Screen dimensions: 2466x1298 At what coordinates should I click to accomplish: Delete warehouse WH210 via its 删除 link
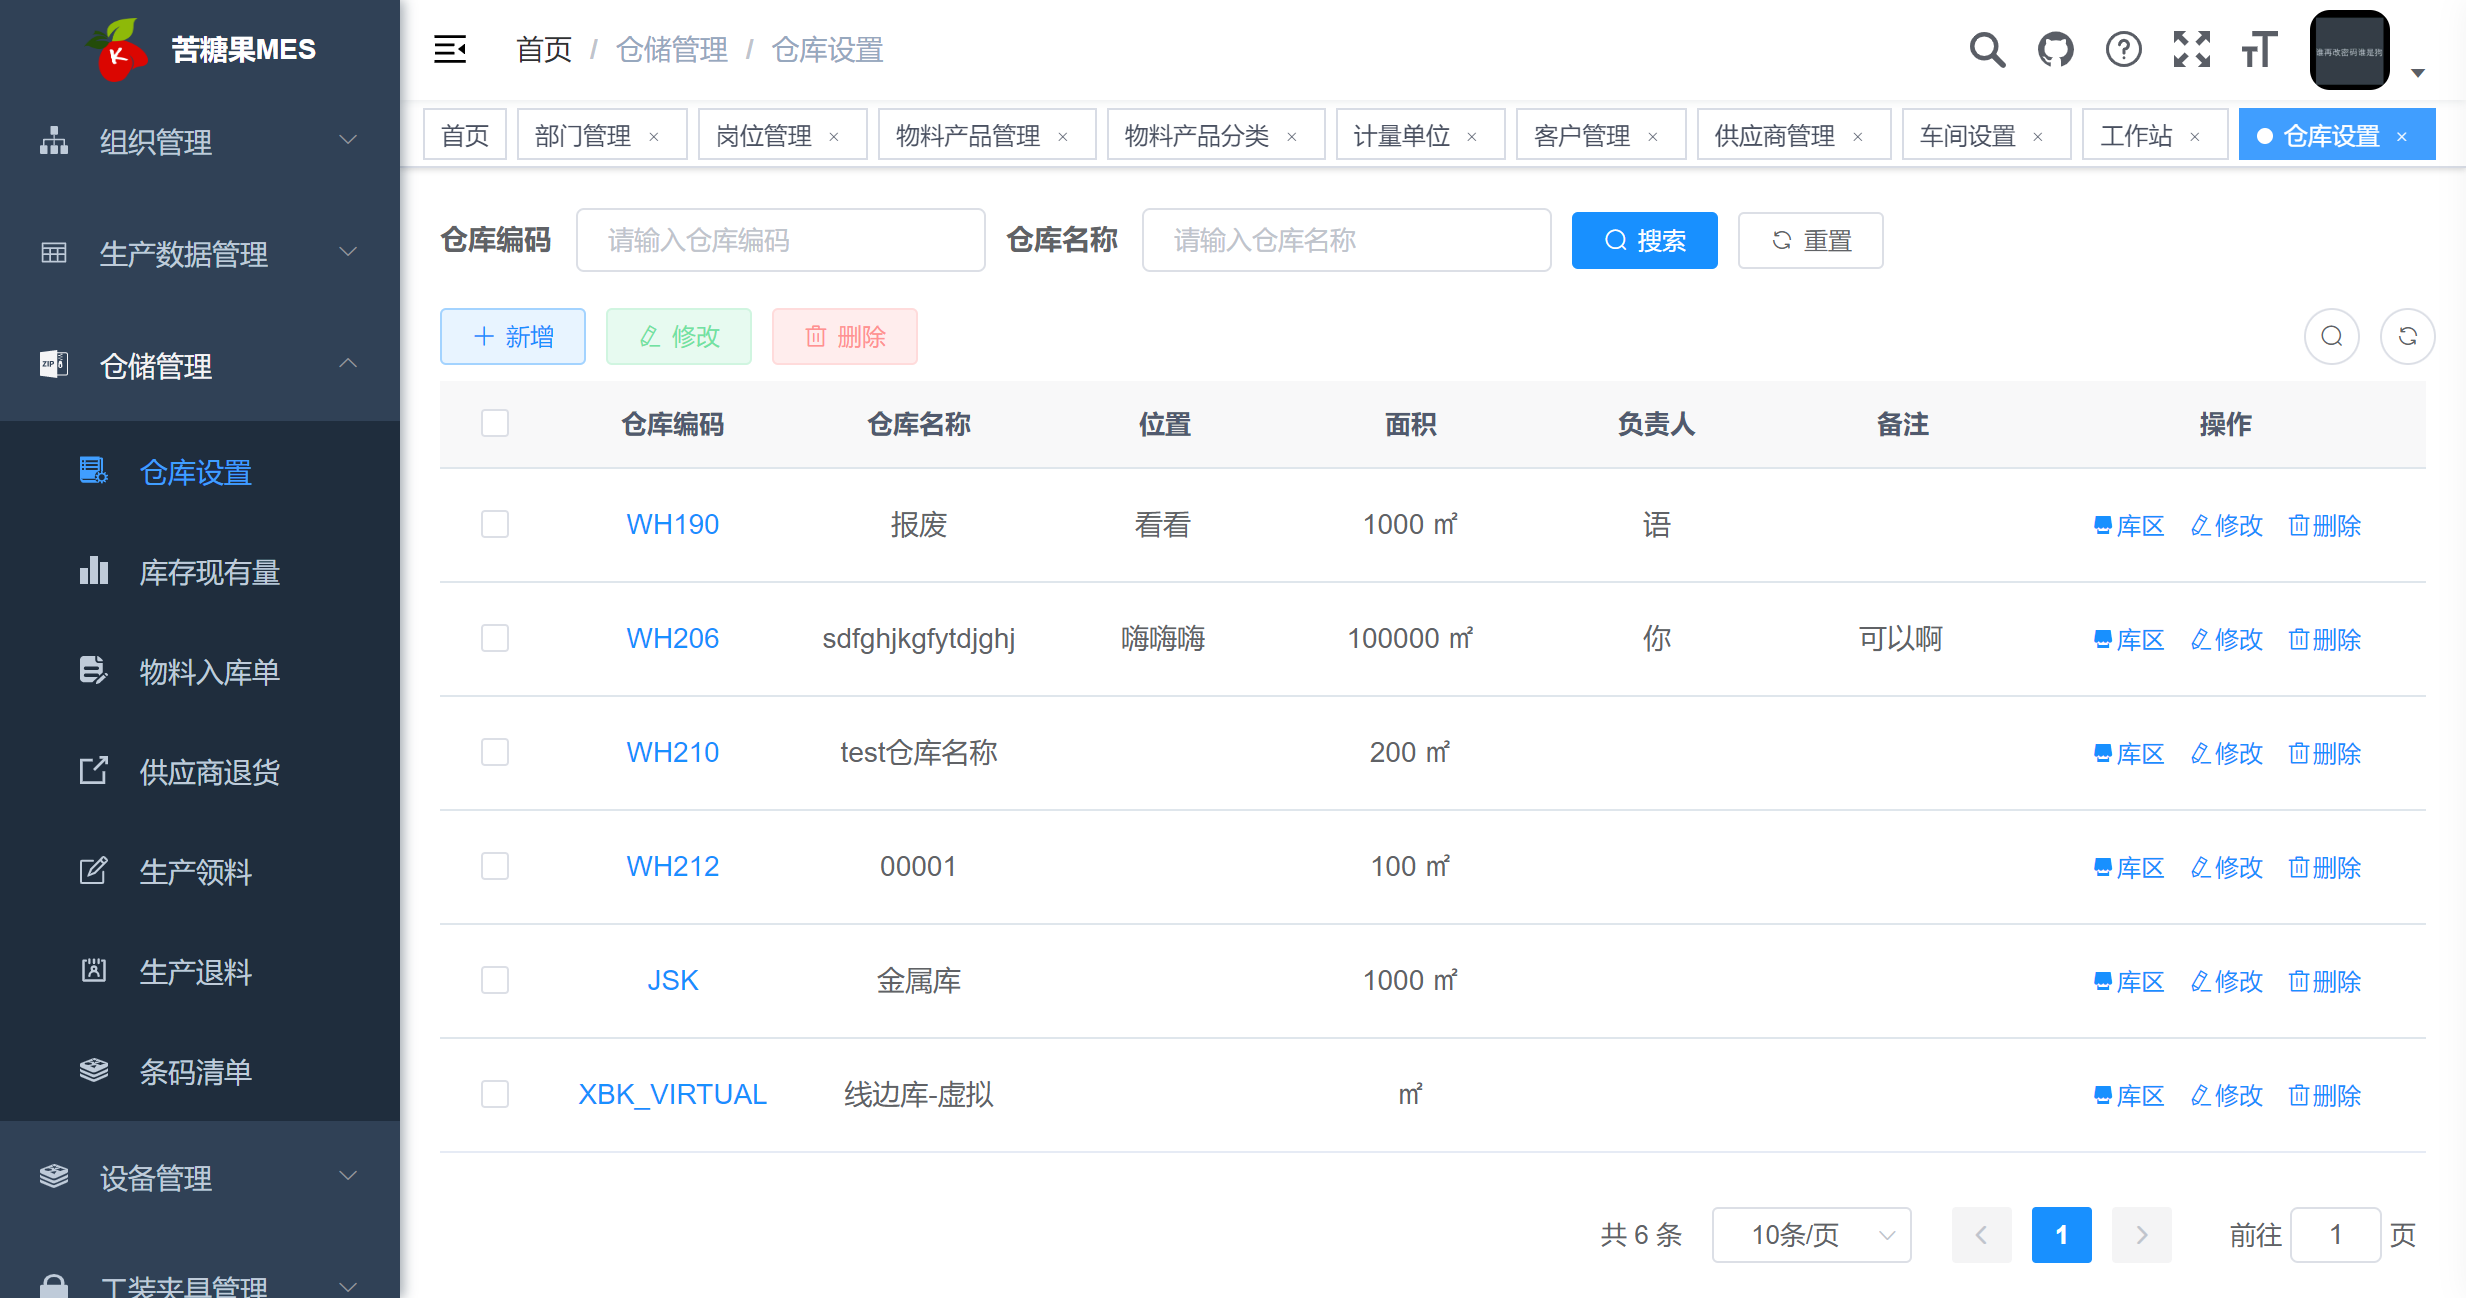pos(2324,753)
